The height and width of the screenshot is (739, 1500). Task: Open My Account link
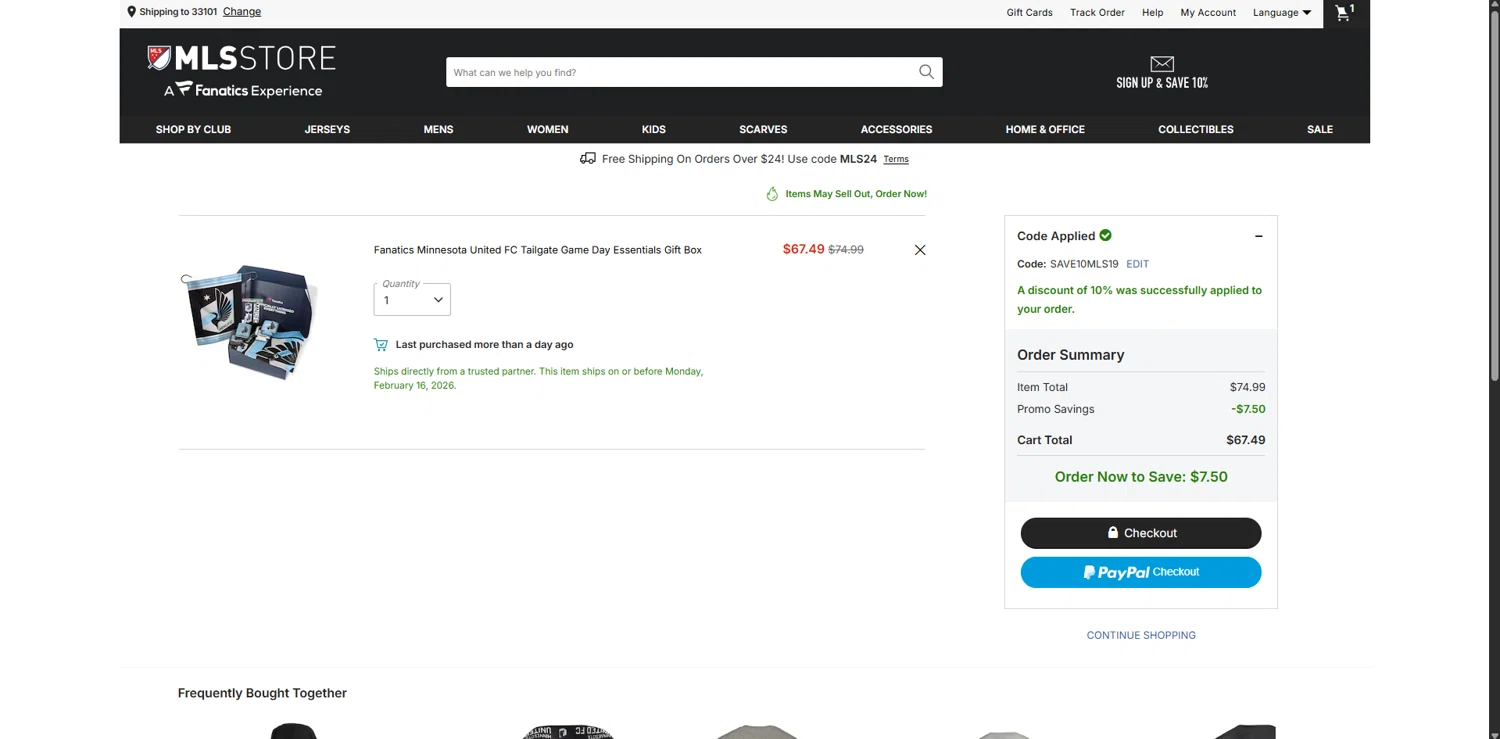pyautogui.click(x=1208, y=13)
